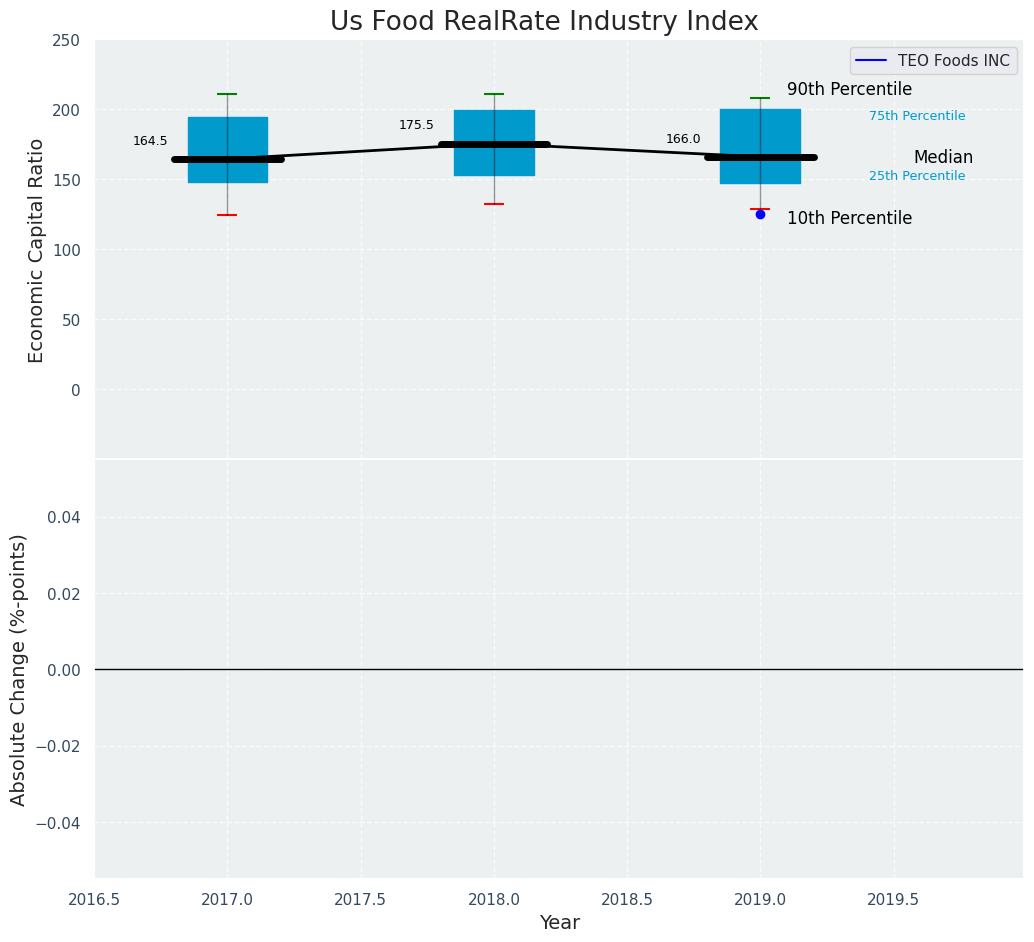Click the green 90th percentile cap for 2019
The height and width of the screenshot is (942, 1034).
click(760, 98)
